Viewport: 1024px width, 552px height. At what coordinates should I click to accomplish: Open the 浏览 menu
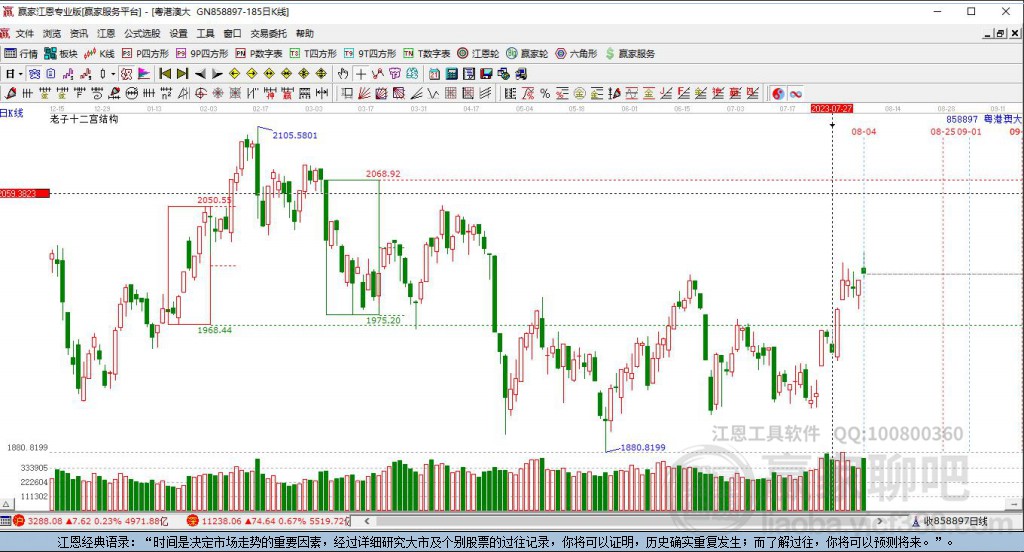(52, 33)
